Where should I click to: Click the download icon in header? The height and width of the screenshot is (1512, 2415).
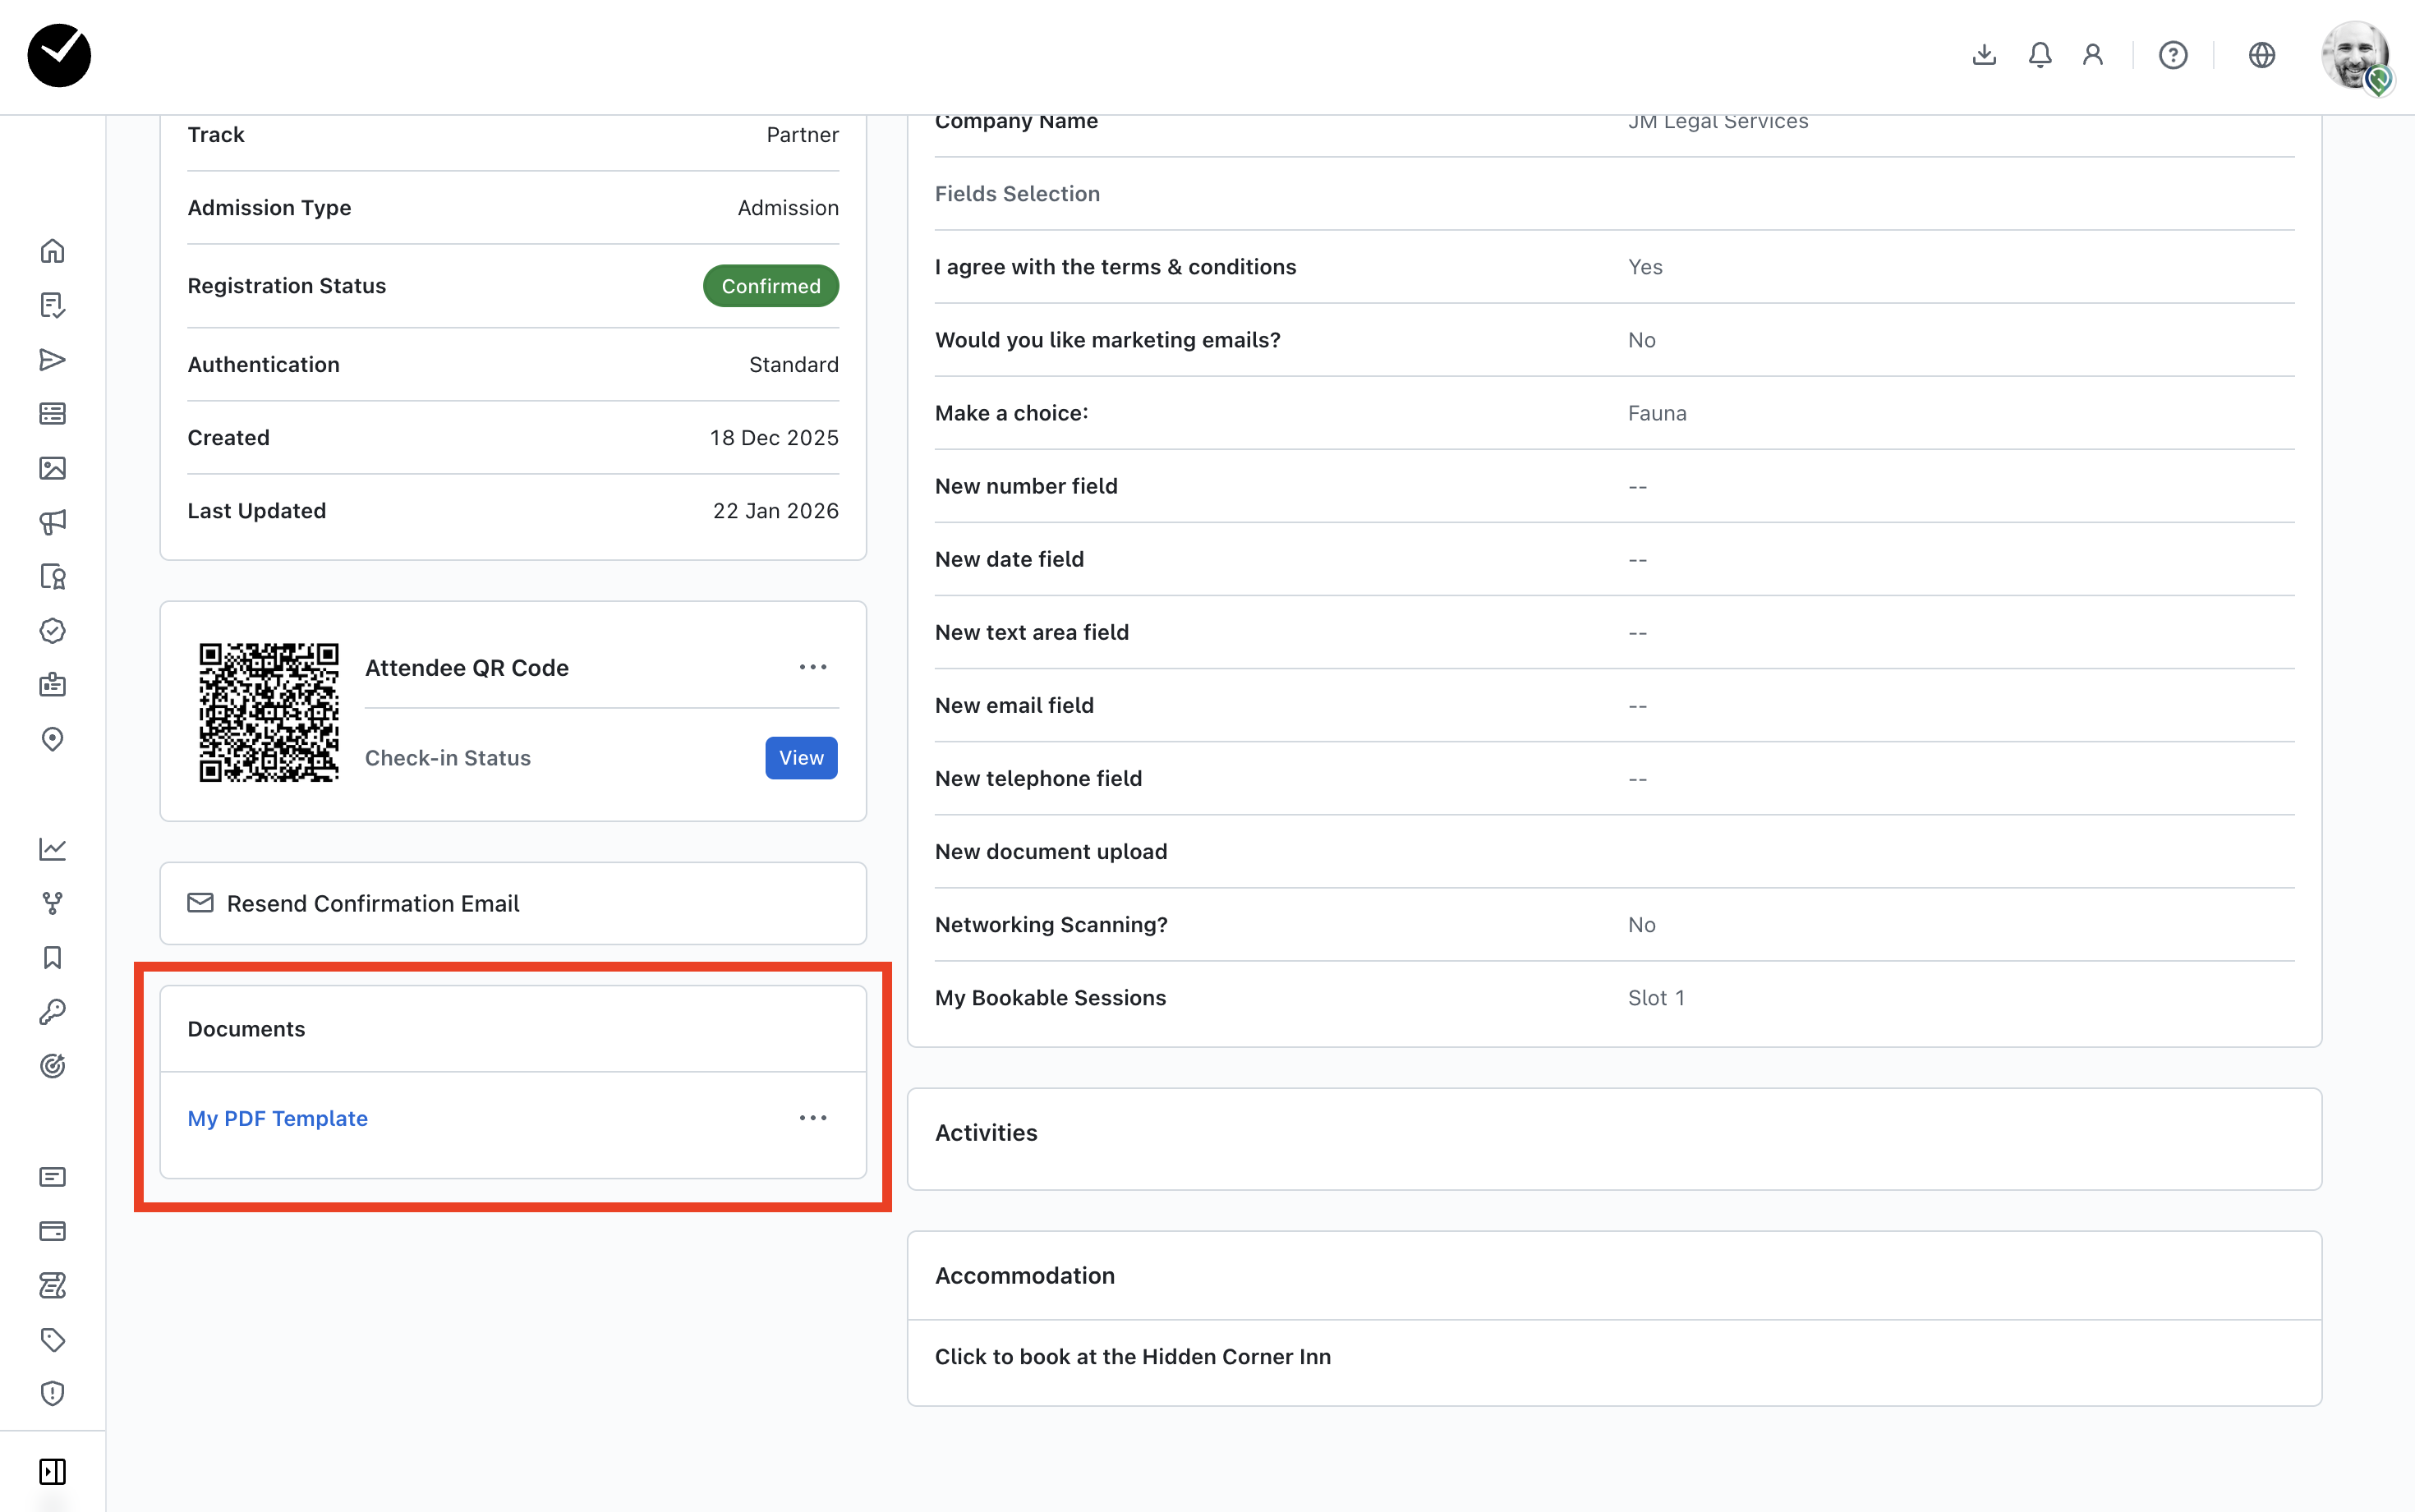[x=1984, y=55]
